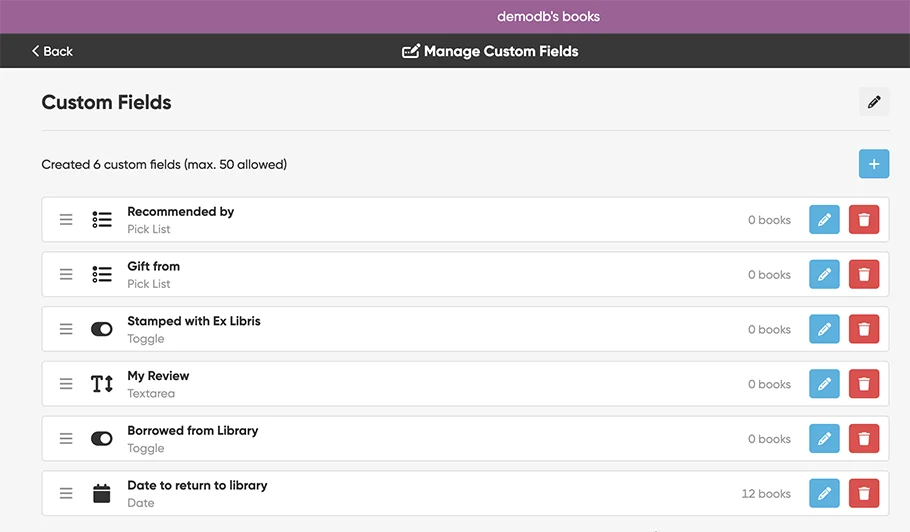The image size is (910, 532).
Task: Delete the Gift from field
Action: 864,275
